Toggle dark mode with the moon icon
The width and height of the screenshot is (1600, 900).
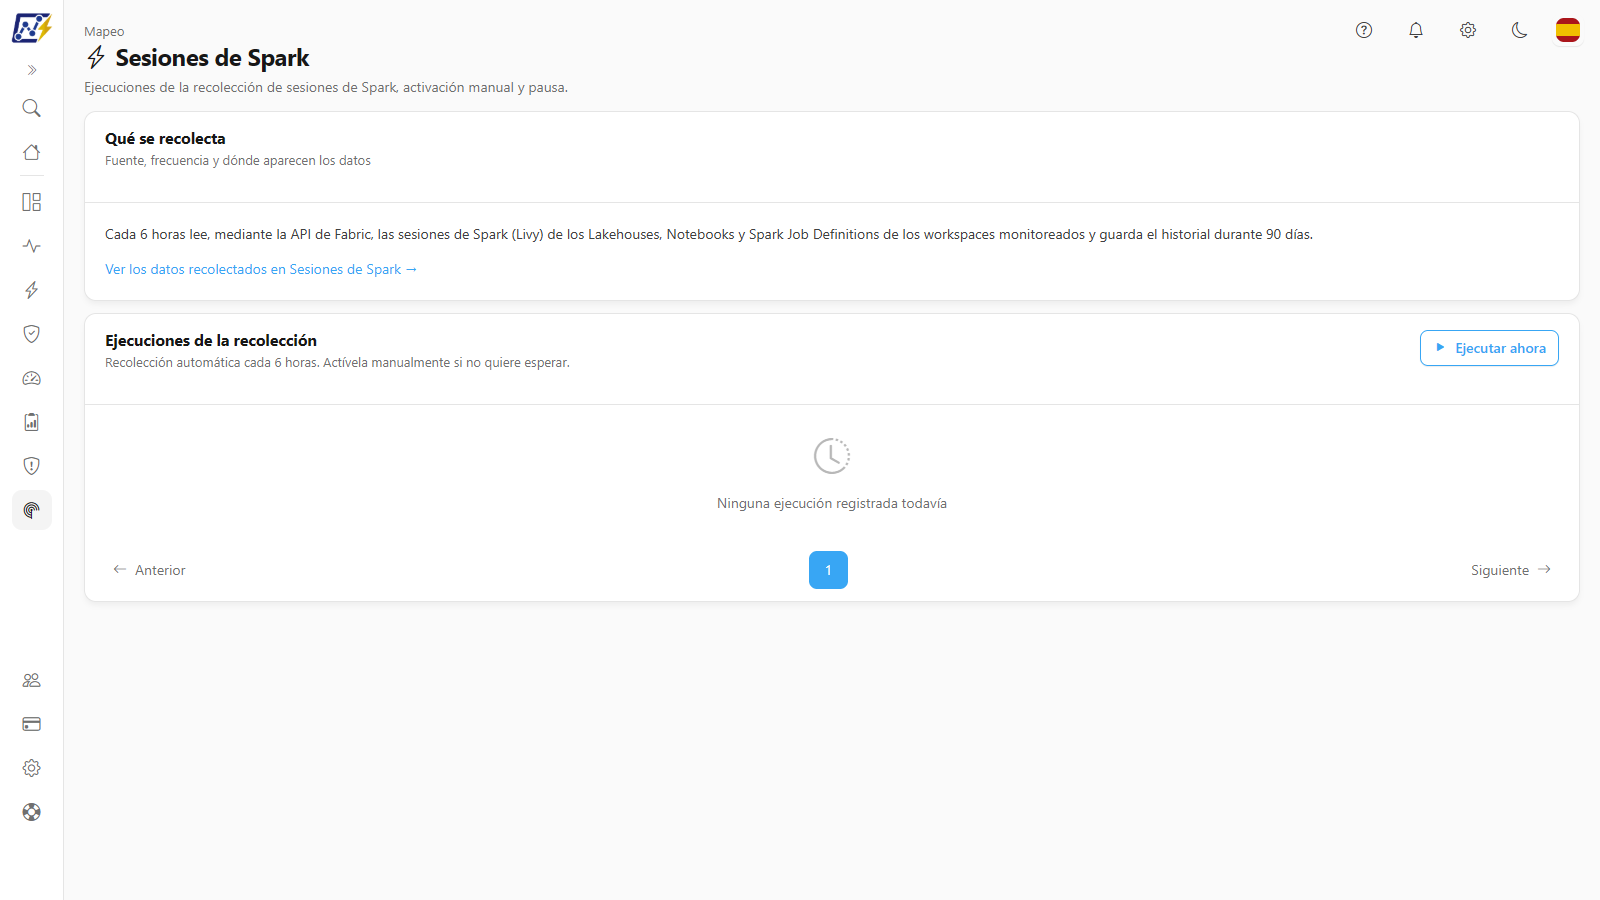pyautogui.click(x=1520, y=30)
